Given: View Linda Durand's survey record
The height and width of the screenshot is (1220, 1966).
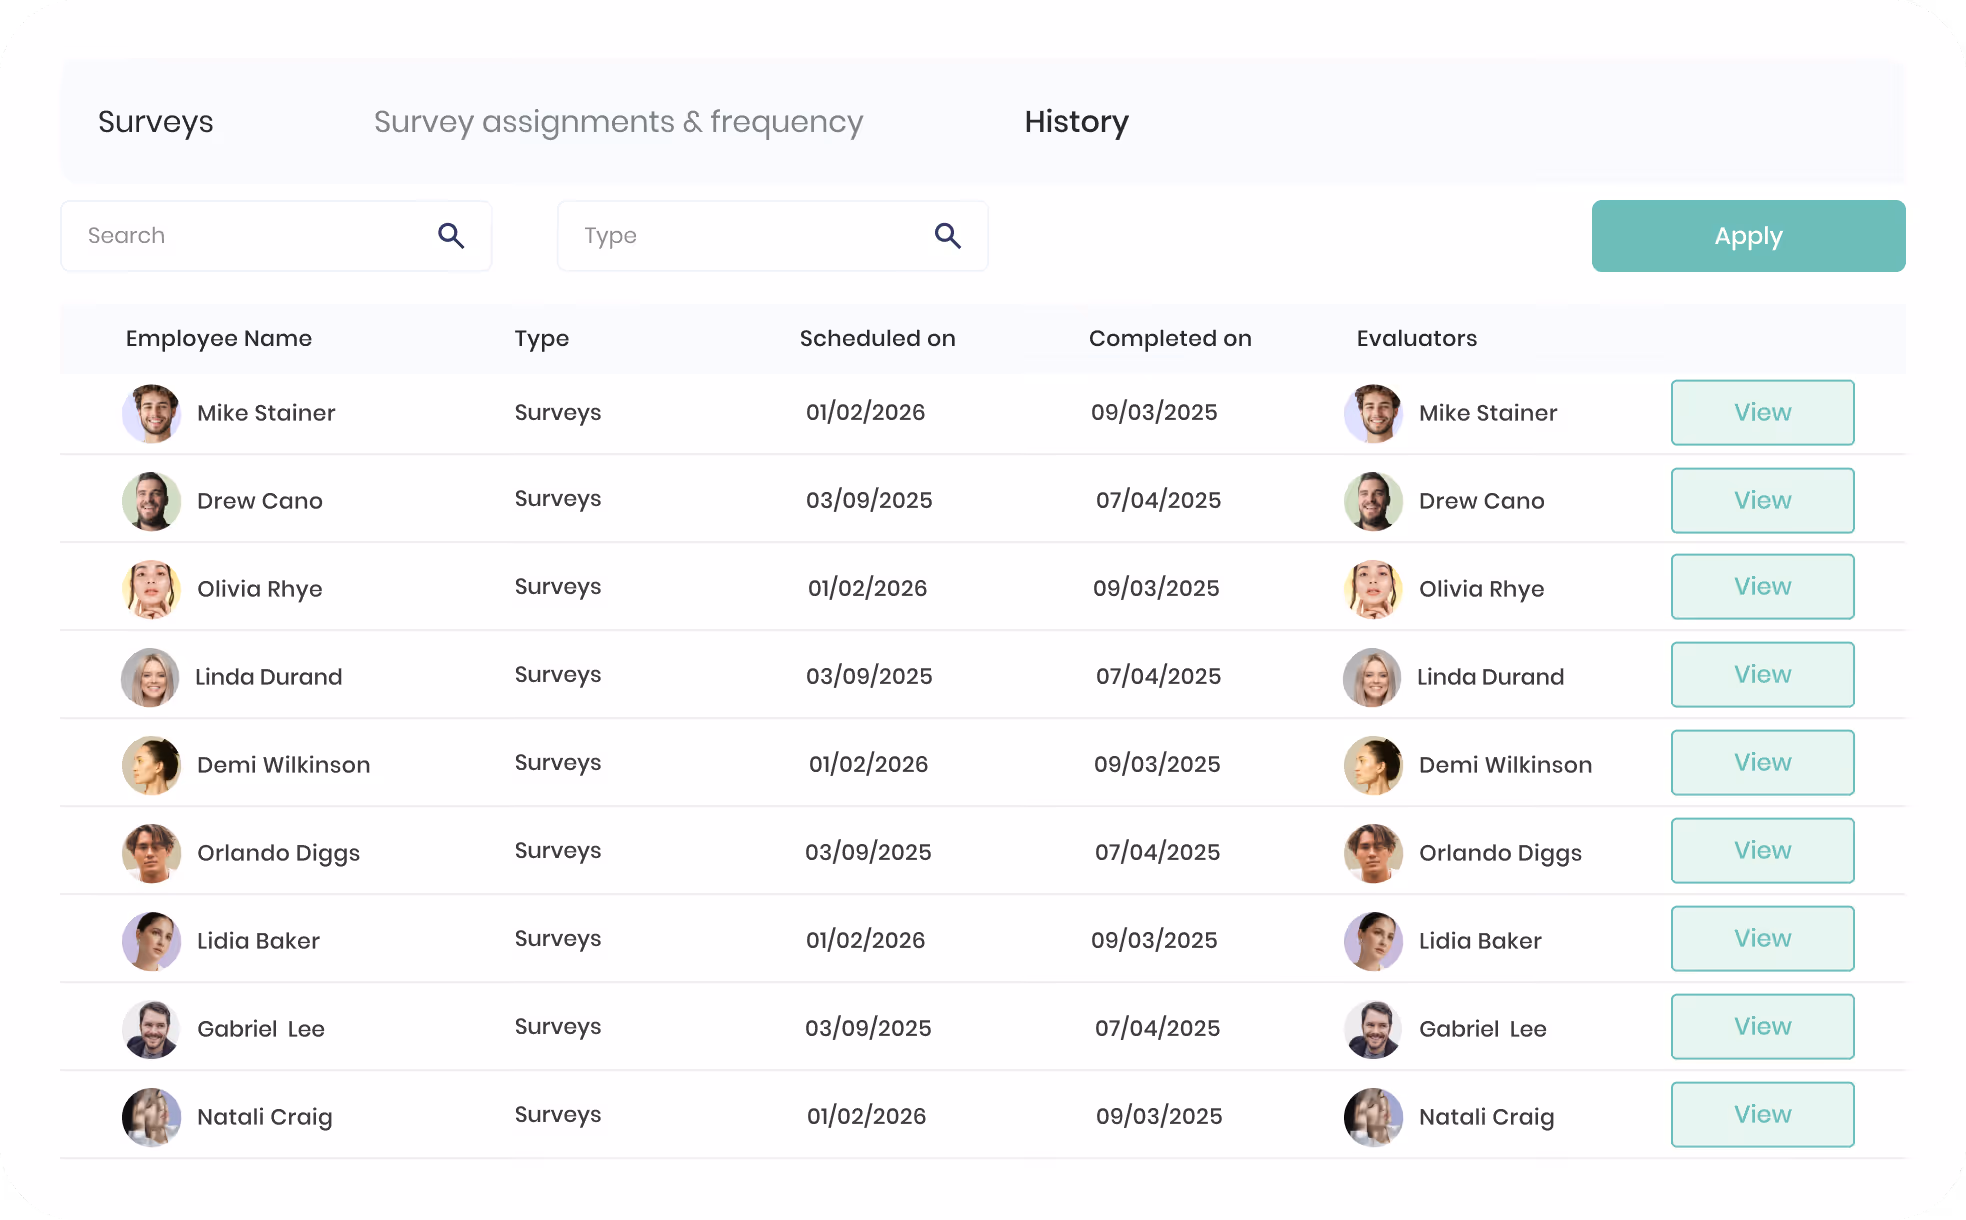Looking at the screenshot, I should pos(1762,674).
